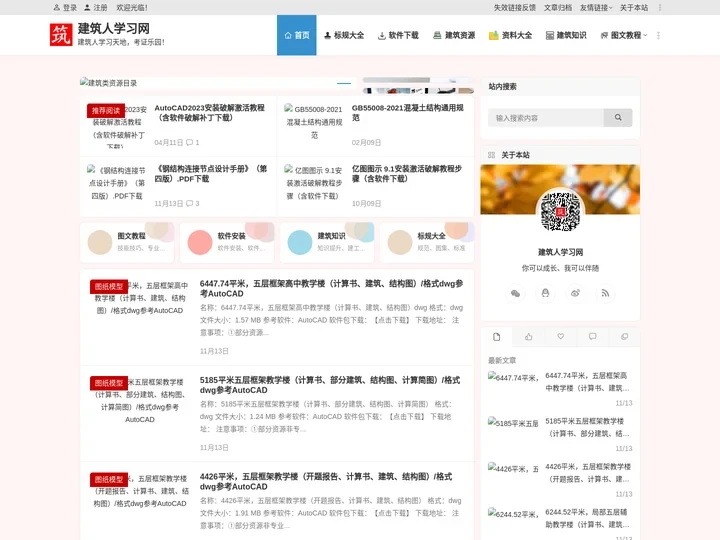This screenshot has height=540, width=720.
Task: Expand the 友情链接 dropdown
Action: (596, 7)
